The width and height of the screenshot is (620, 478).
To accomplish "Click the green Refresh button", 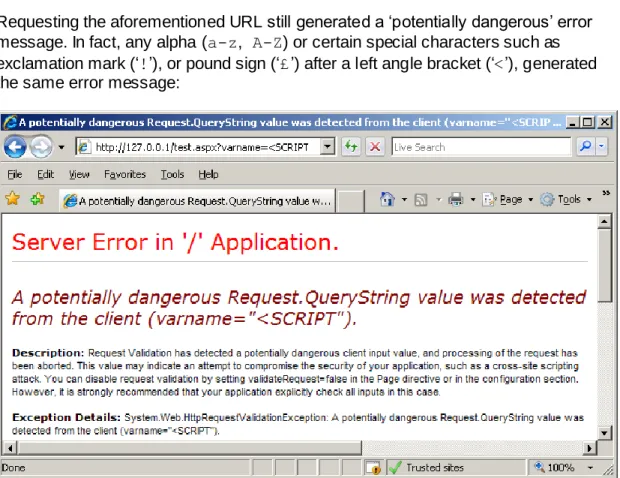I will pyautogui.click(x=351, y=147).
